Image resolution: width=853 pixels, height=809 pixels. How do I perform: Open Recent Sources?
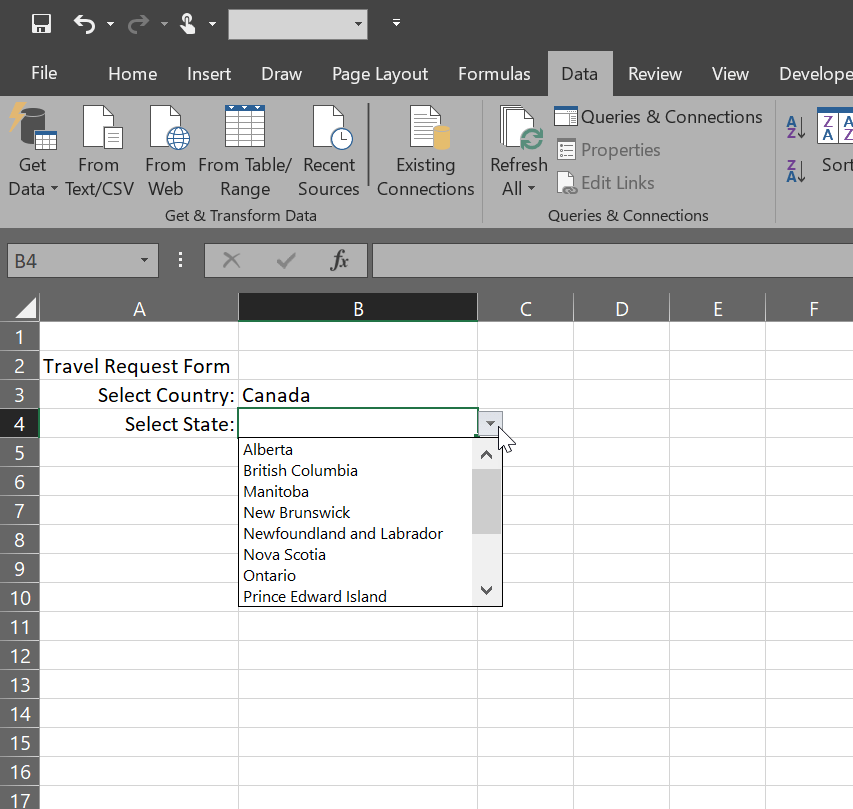pyautogui.click(x=329, y=151)
